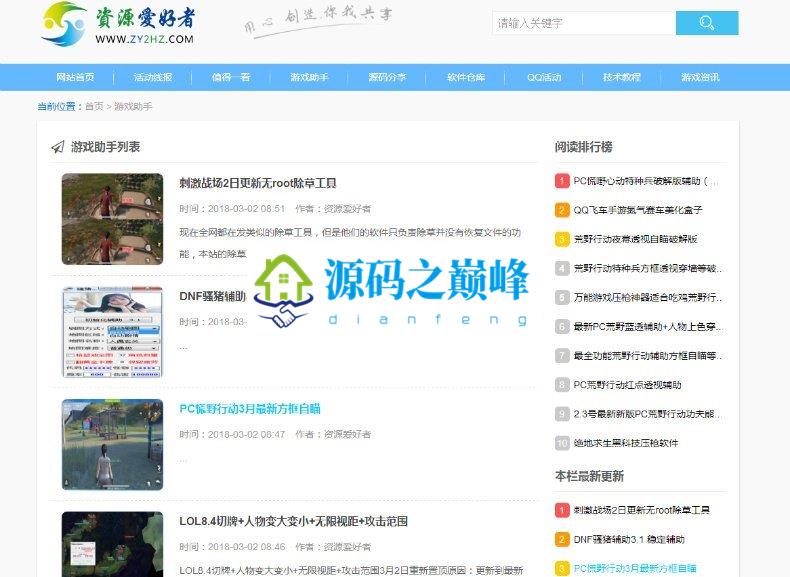This screenshot has height=577, width=790.
Task: Open latest update DNF骚猪辅助3.1 稳定辅助
Action: pyautogui.click(x=629, y=539)
